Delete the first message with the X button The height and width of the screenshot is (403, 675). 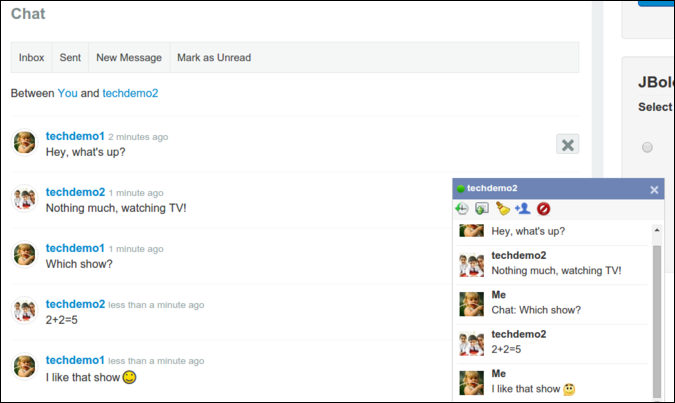click(x=568, y=145)
